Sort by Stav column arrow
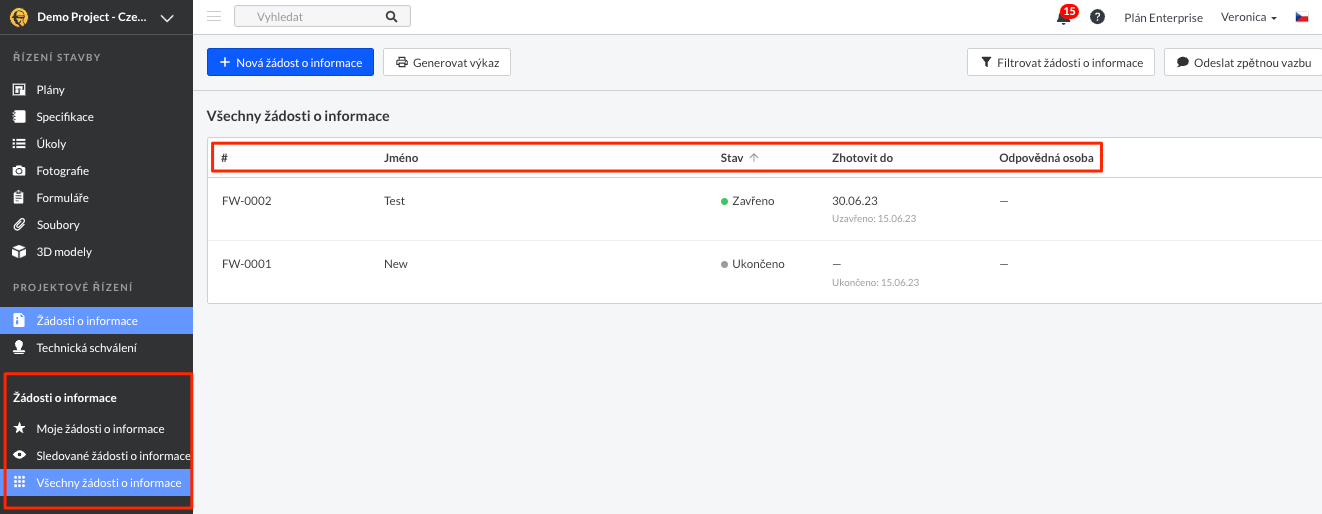 click(x=754, y=158)
